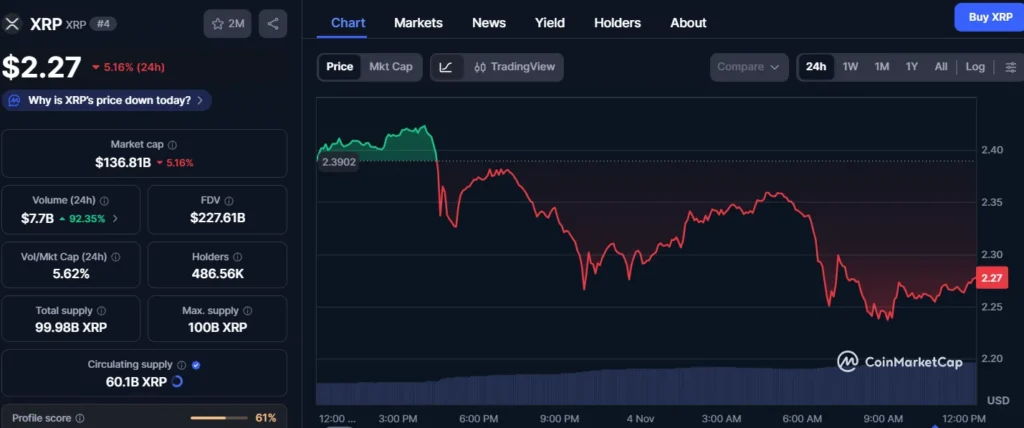
Task: Click the verified badge beside Circulating supply
Action: tap(195, 366)
